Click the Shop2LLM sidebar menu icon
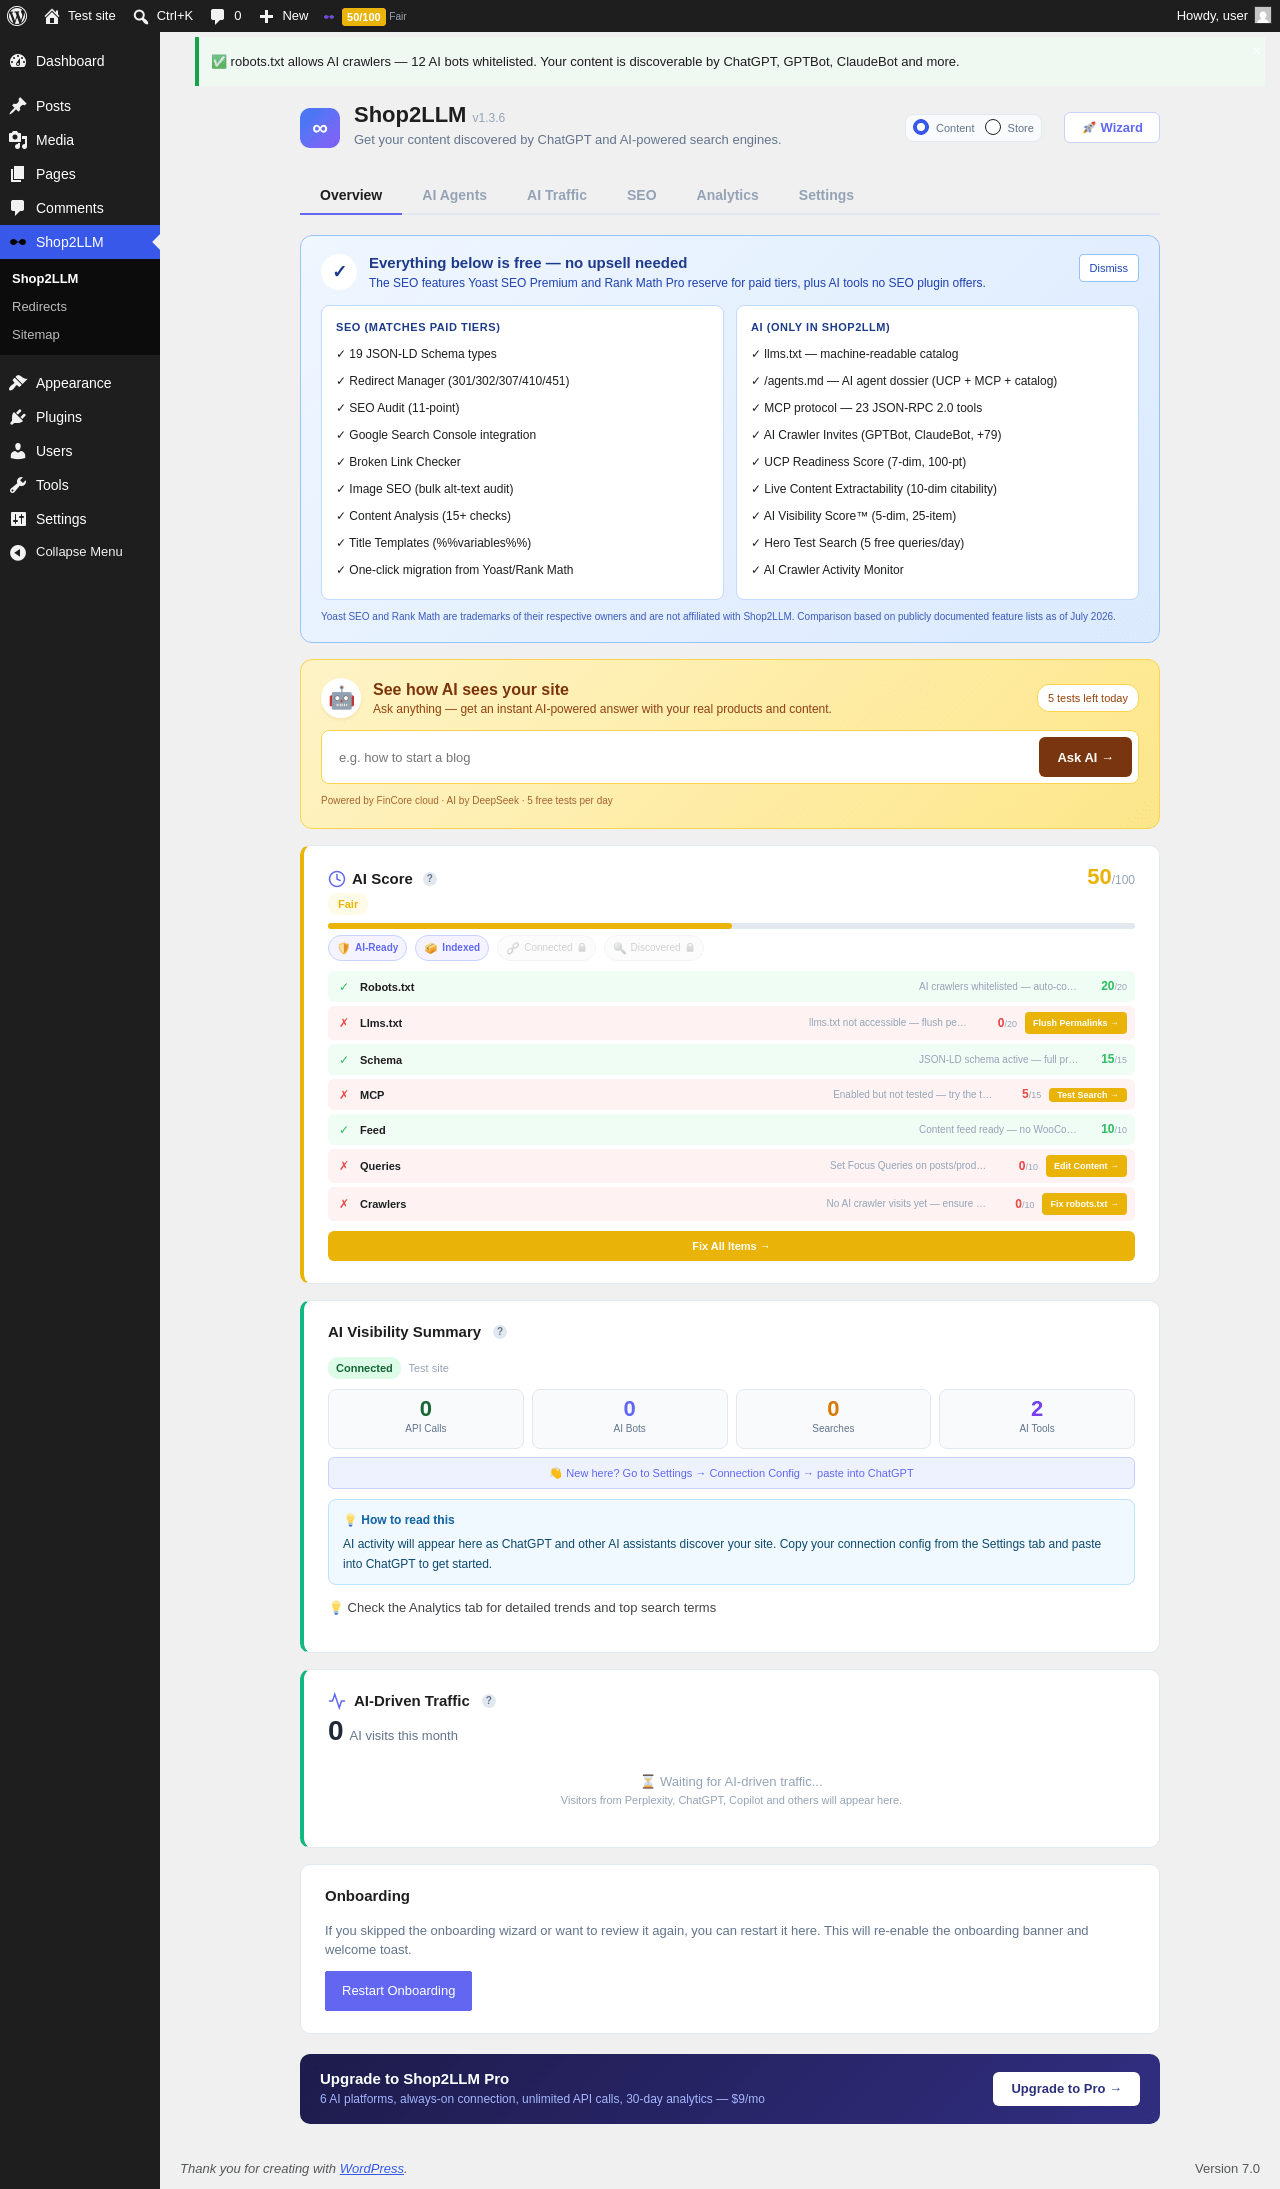This screenshot has height=2189, width=1280. 18,242
